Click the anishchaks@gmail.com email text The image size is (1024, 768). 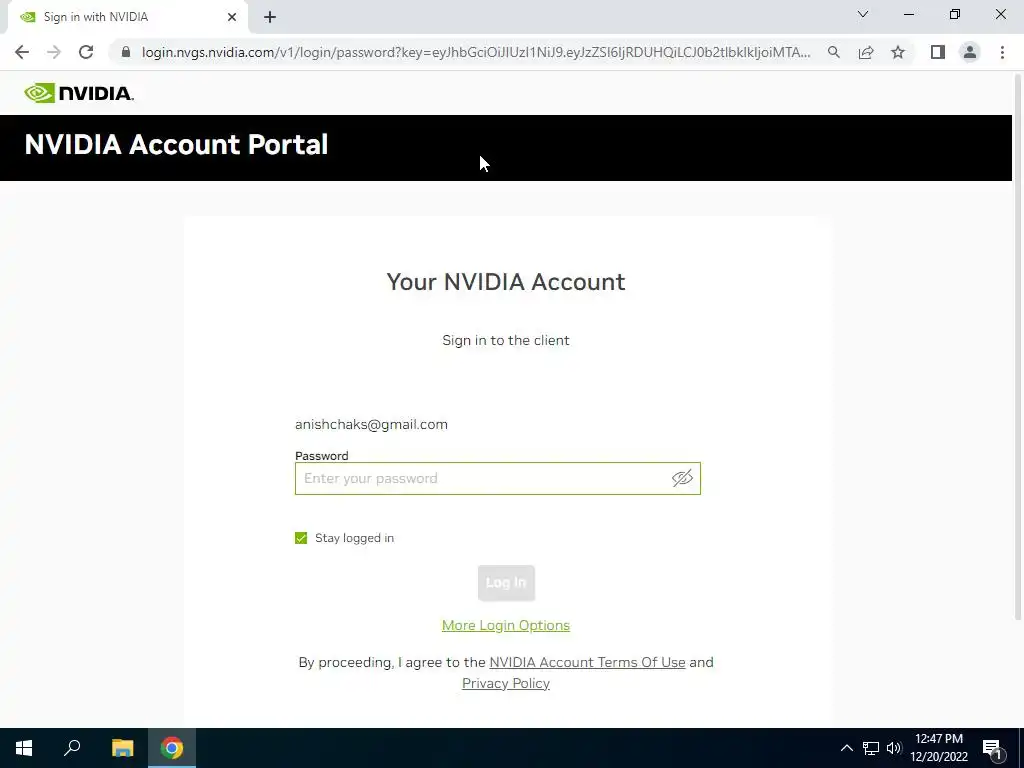[x=372, y=424]
